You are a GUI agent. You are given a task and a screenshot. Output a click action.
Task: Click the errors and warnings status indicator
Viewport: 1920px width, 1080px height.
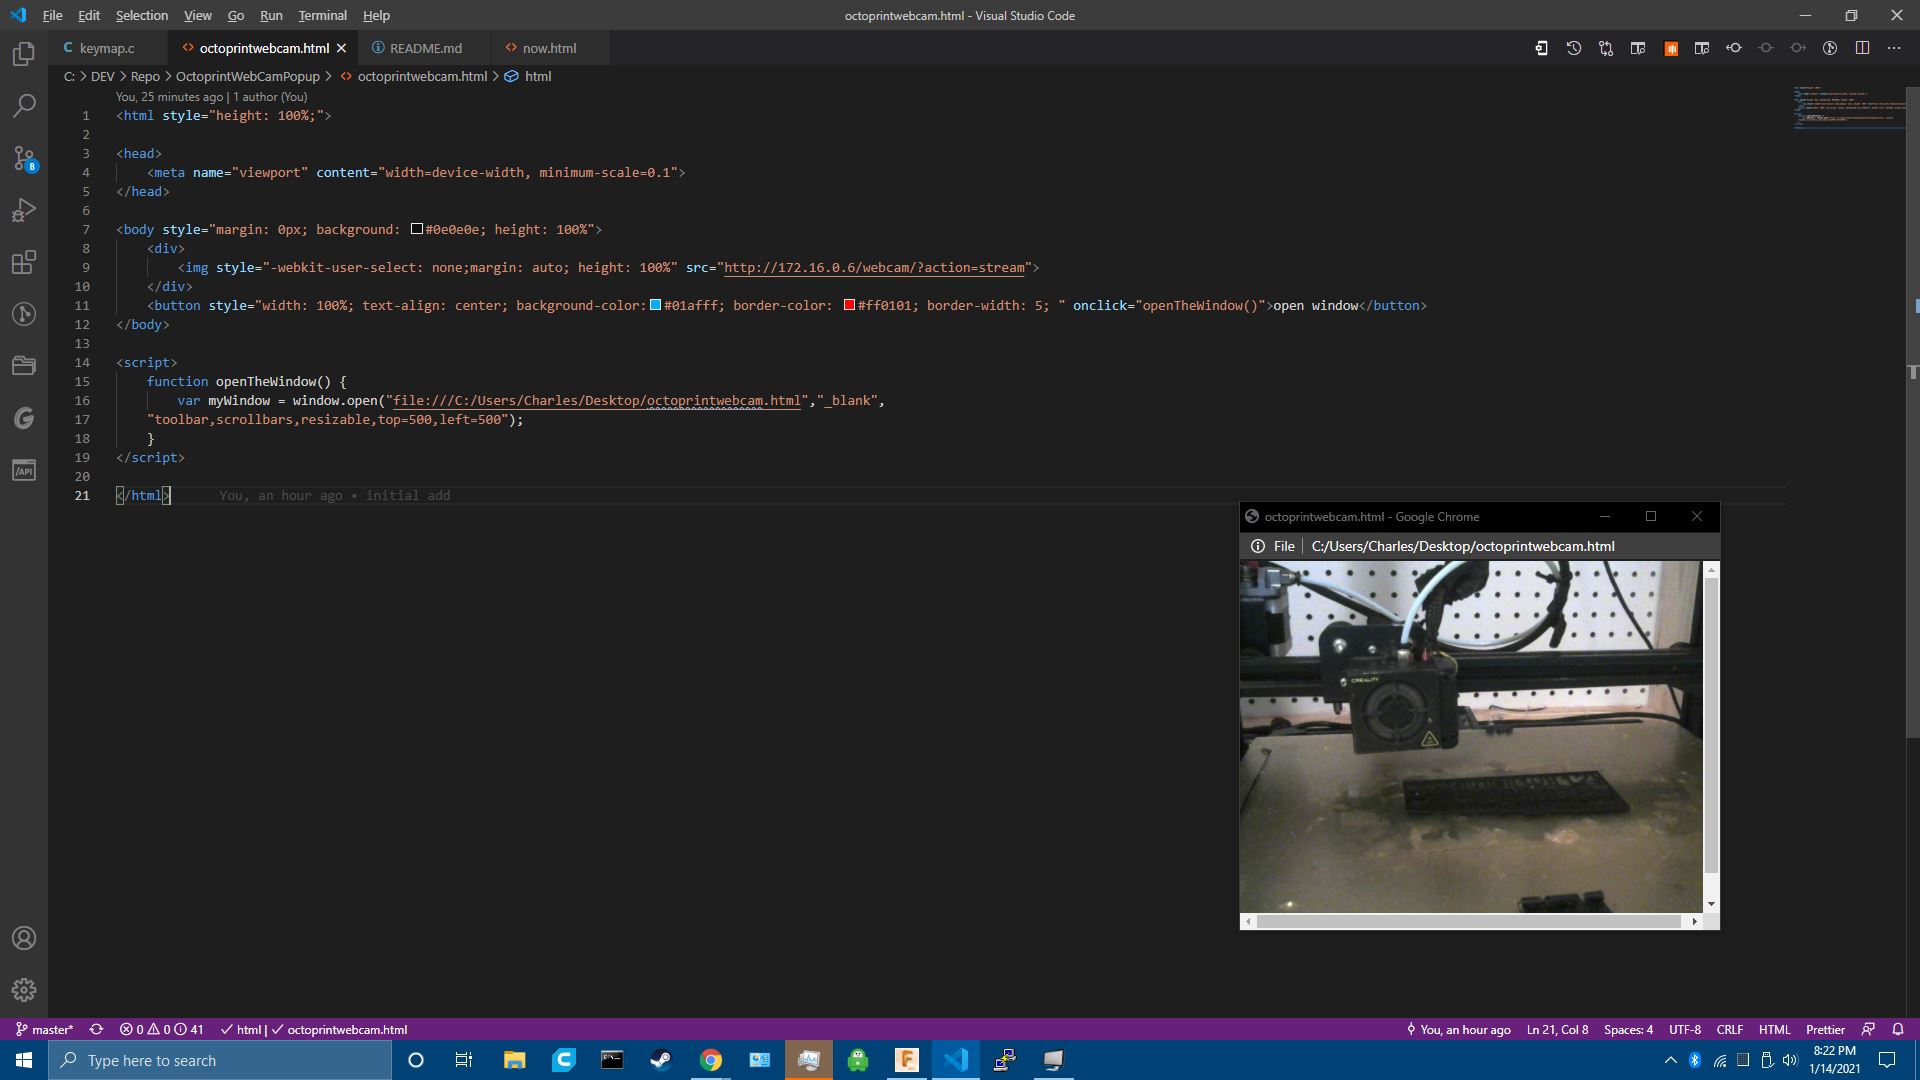[161, 1029]
